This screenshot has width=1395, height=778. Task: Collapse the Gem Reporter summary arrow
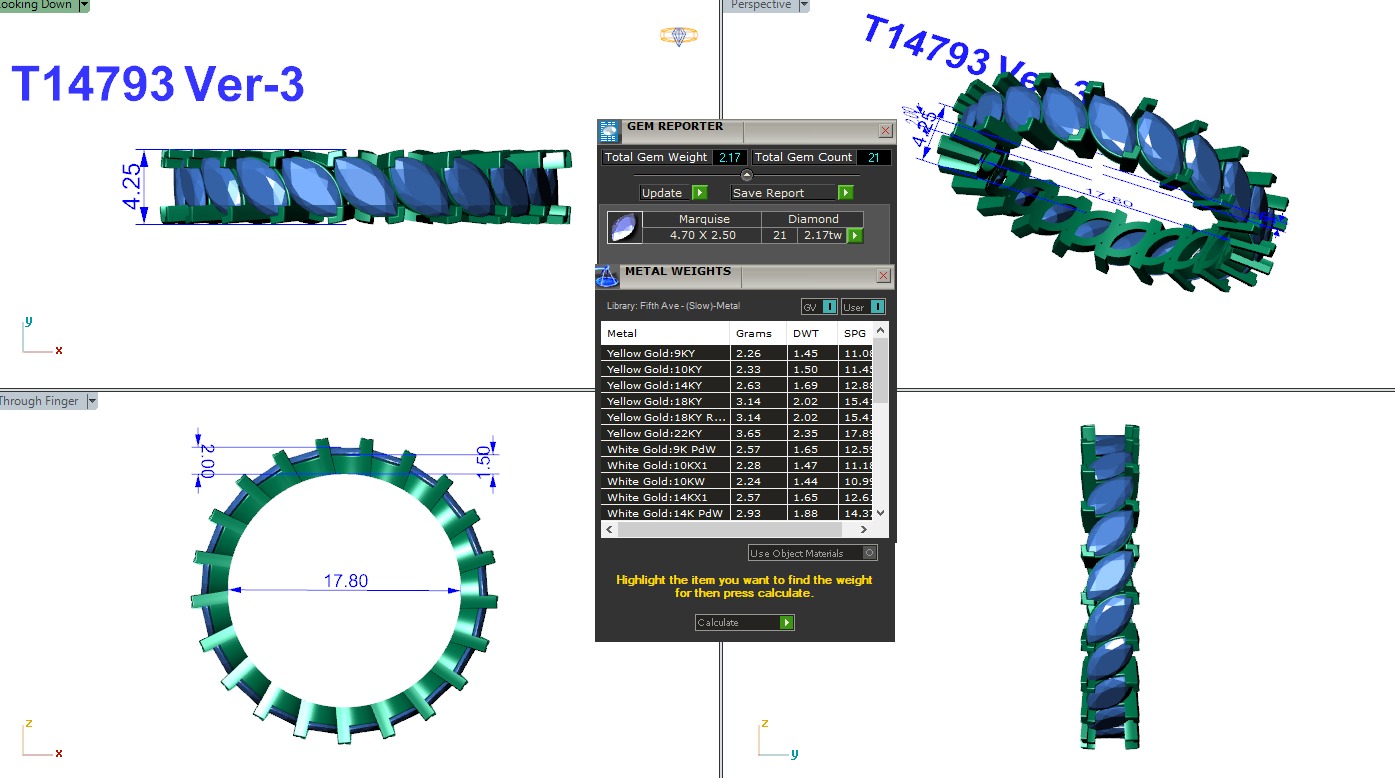click(746, 175)
